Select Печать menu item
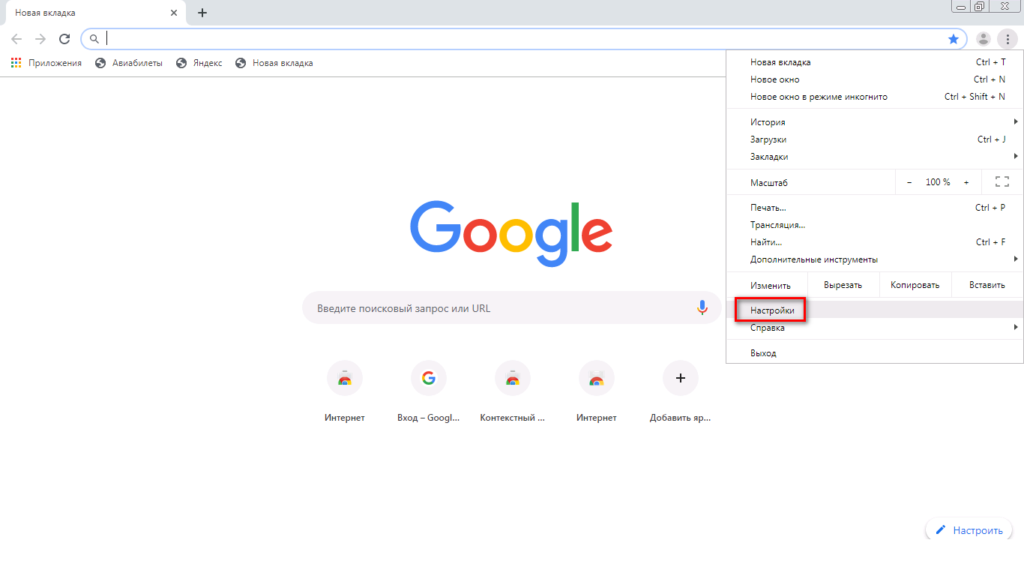This screenshot has height=576, width=1024. [875, 208]
